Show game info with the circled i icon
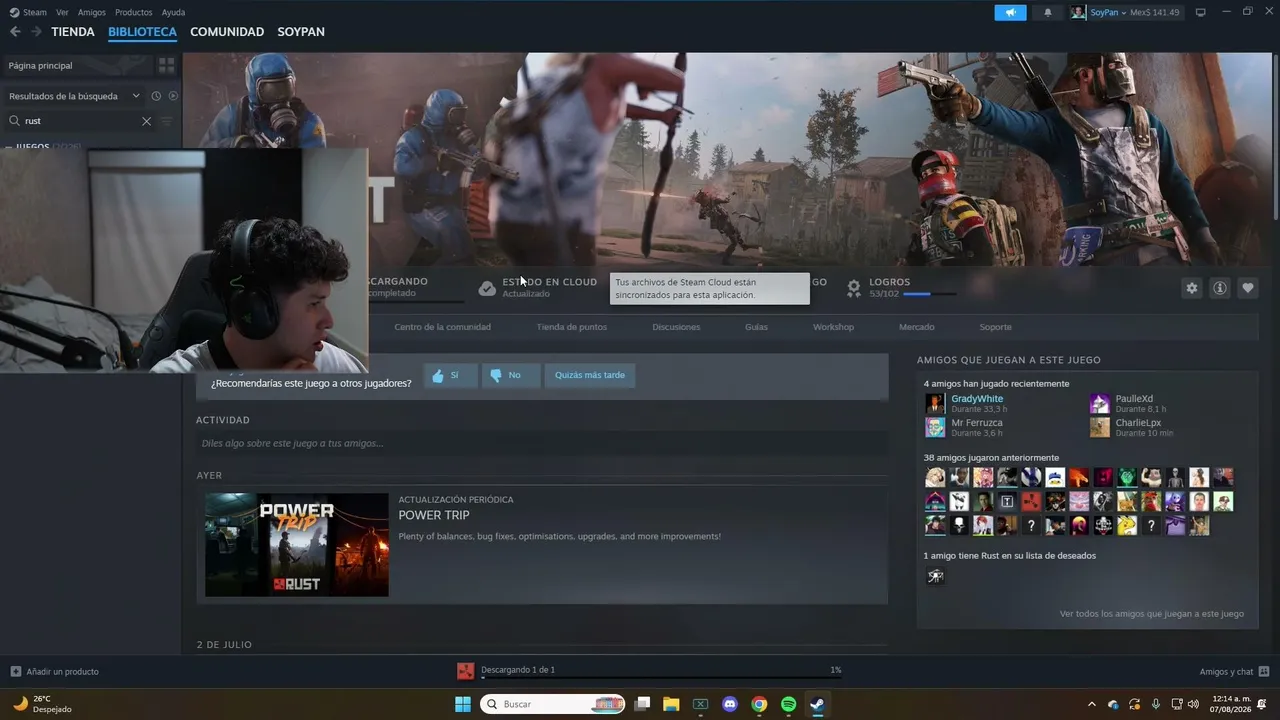 [x=1220, y=288]
